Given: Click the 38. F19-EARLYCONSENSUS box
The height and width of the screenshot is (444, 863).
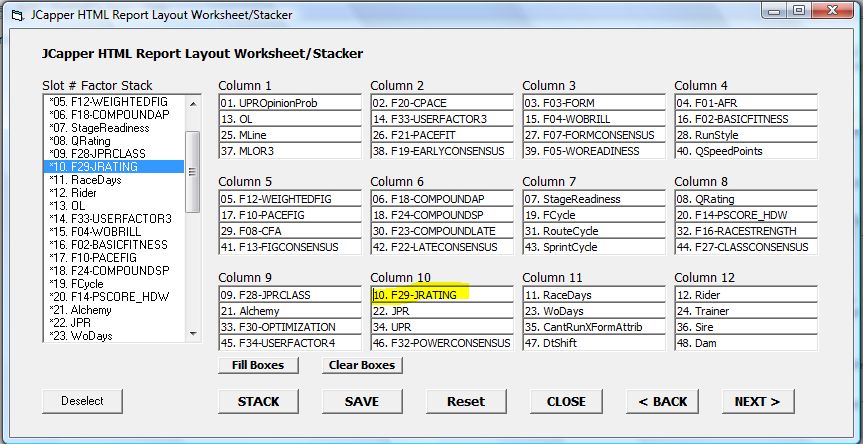Looking at the screenshot, I should point(441,151).
